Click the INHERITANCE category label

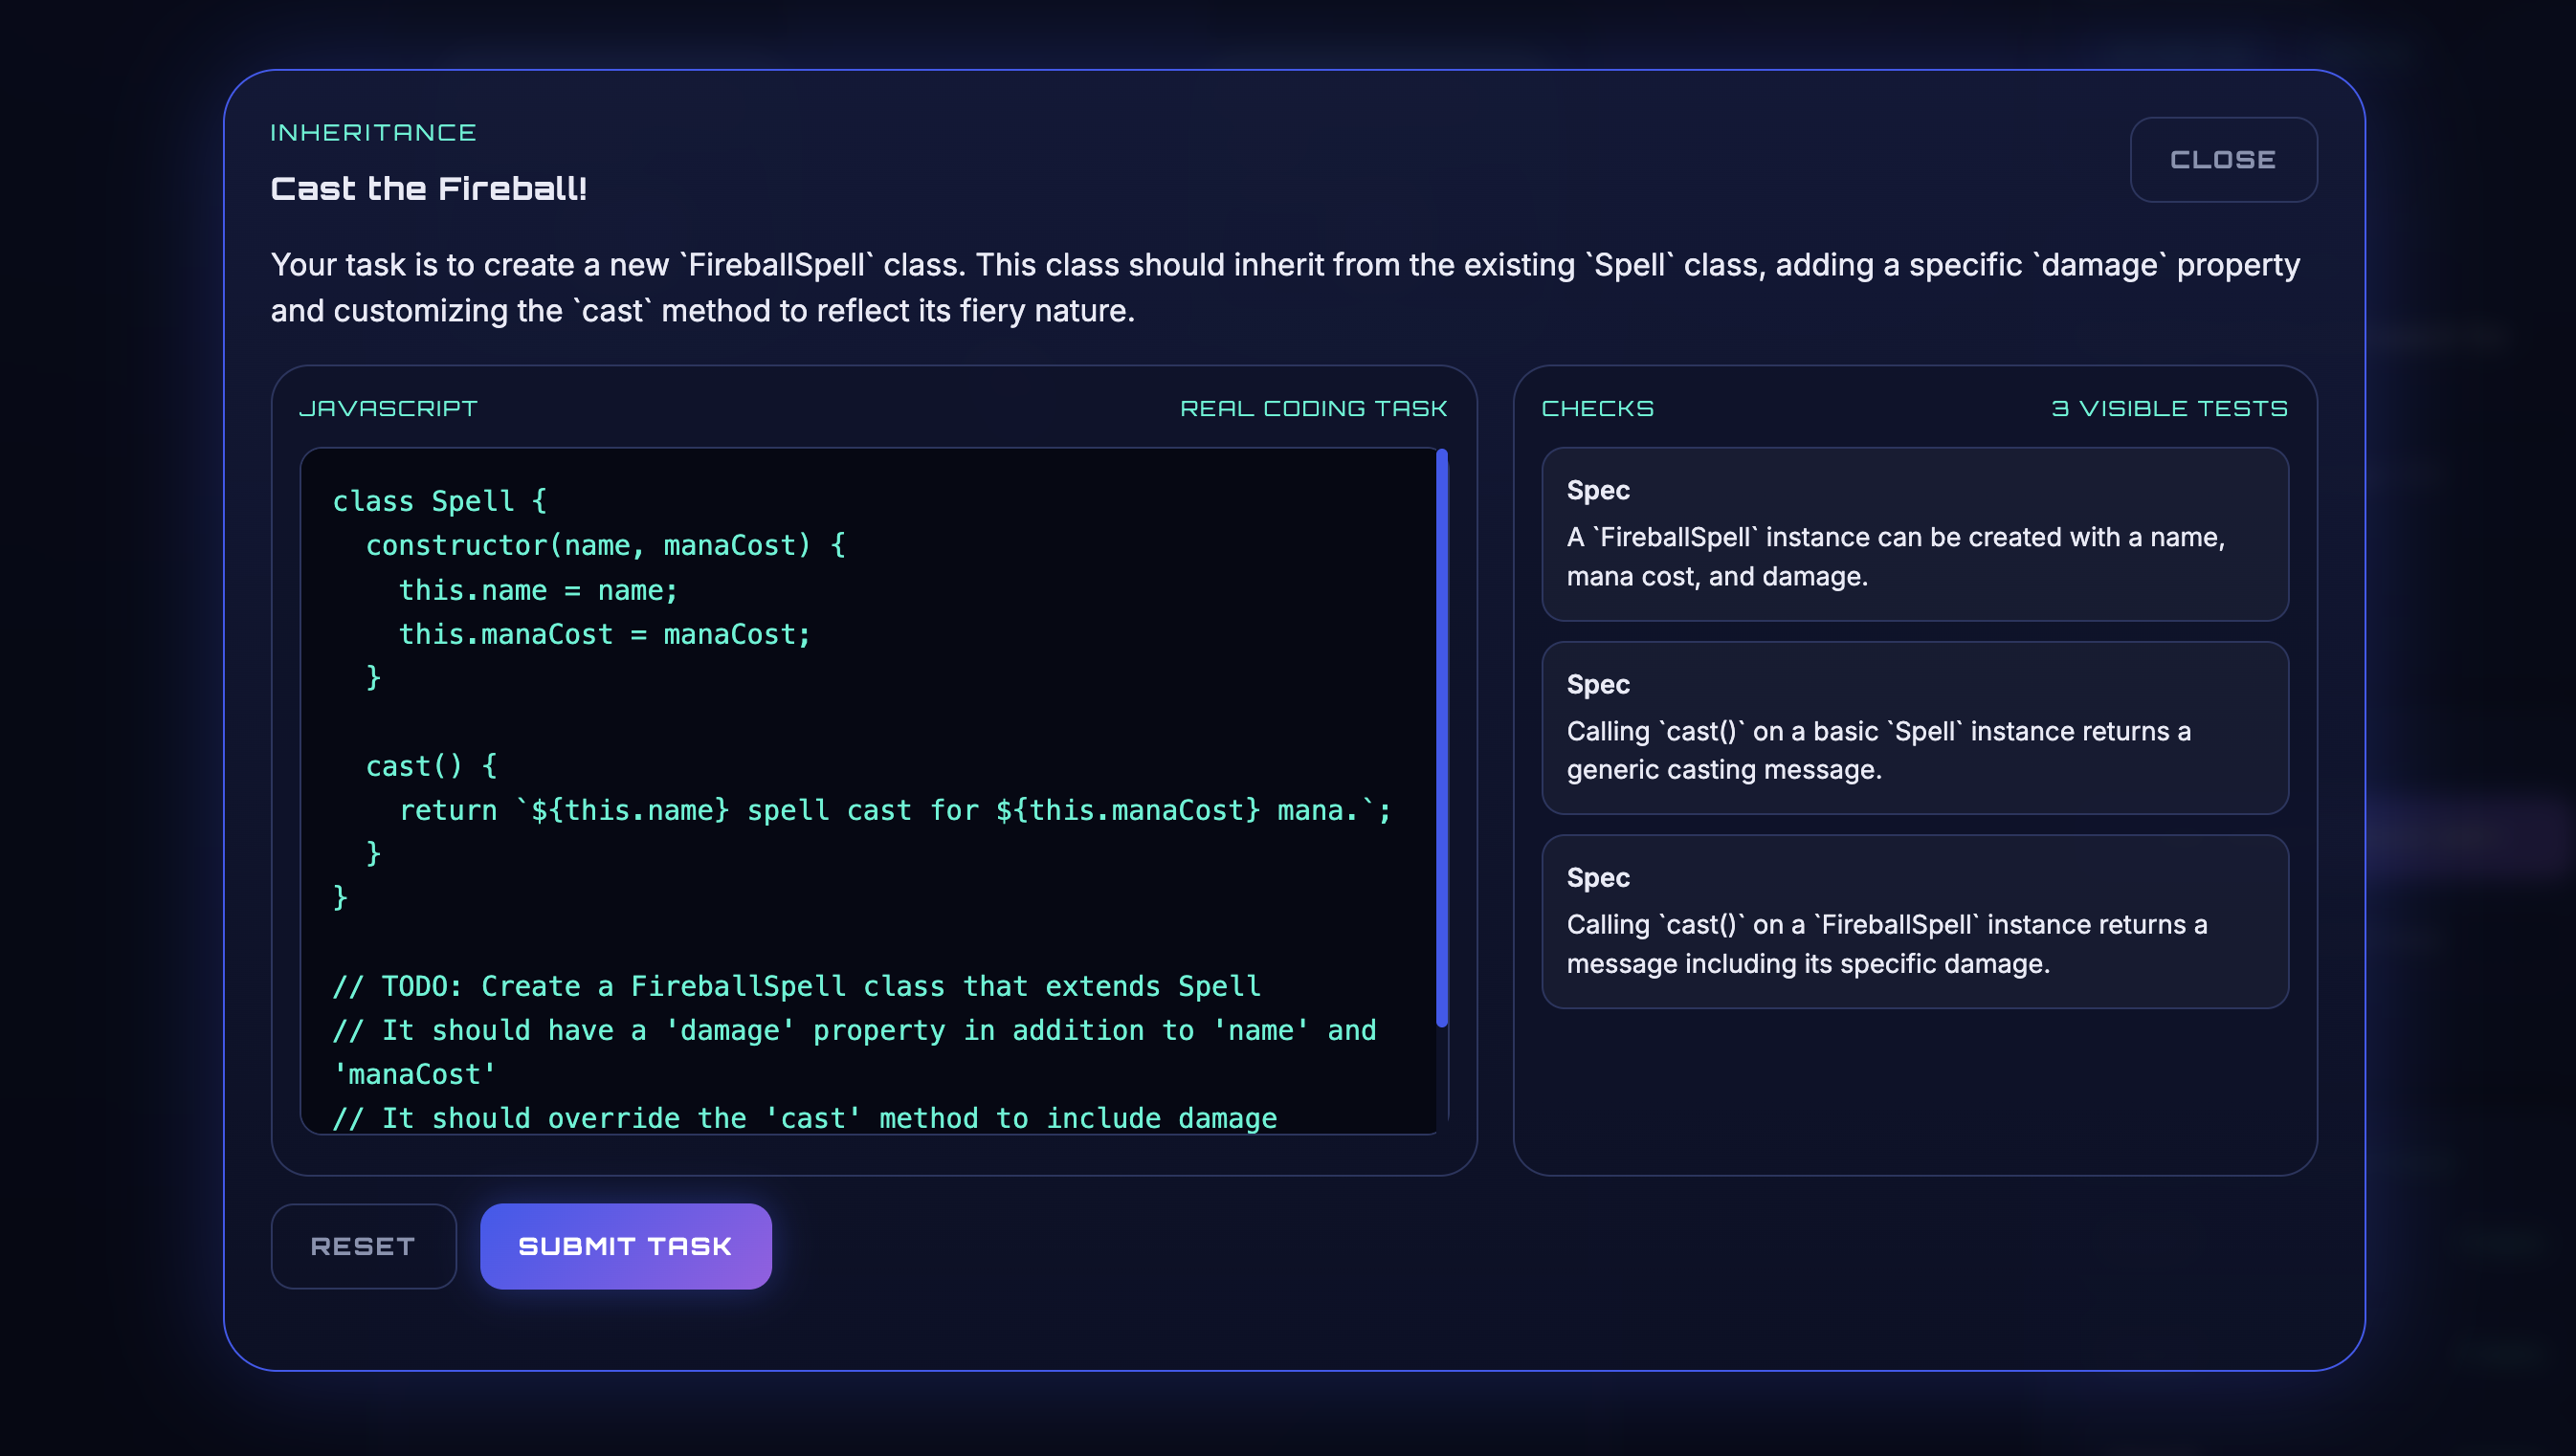pos(373,133)
